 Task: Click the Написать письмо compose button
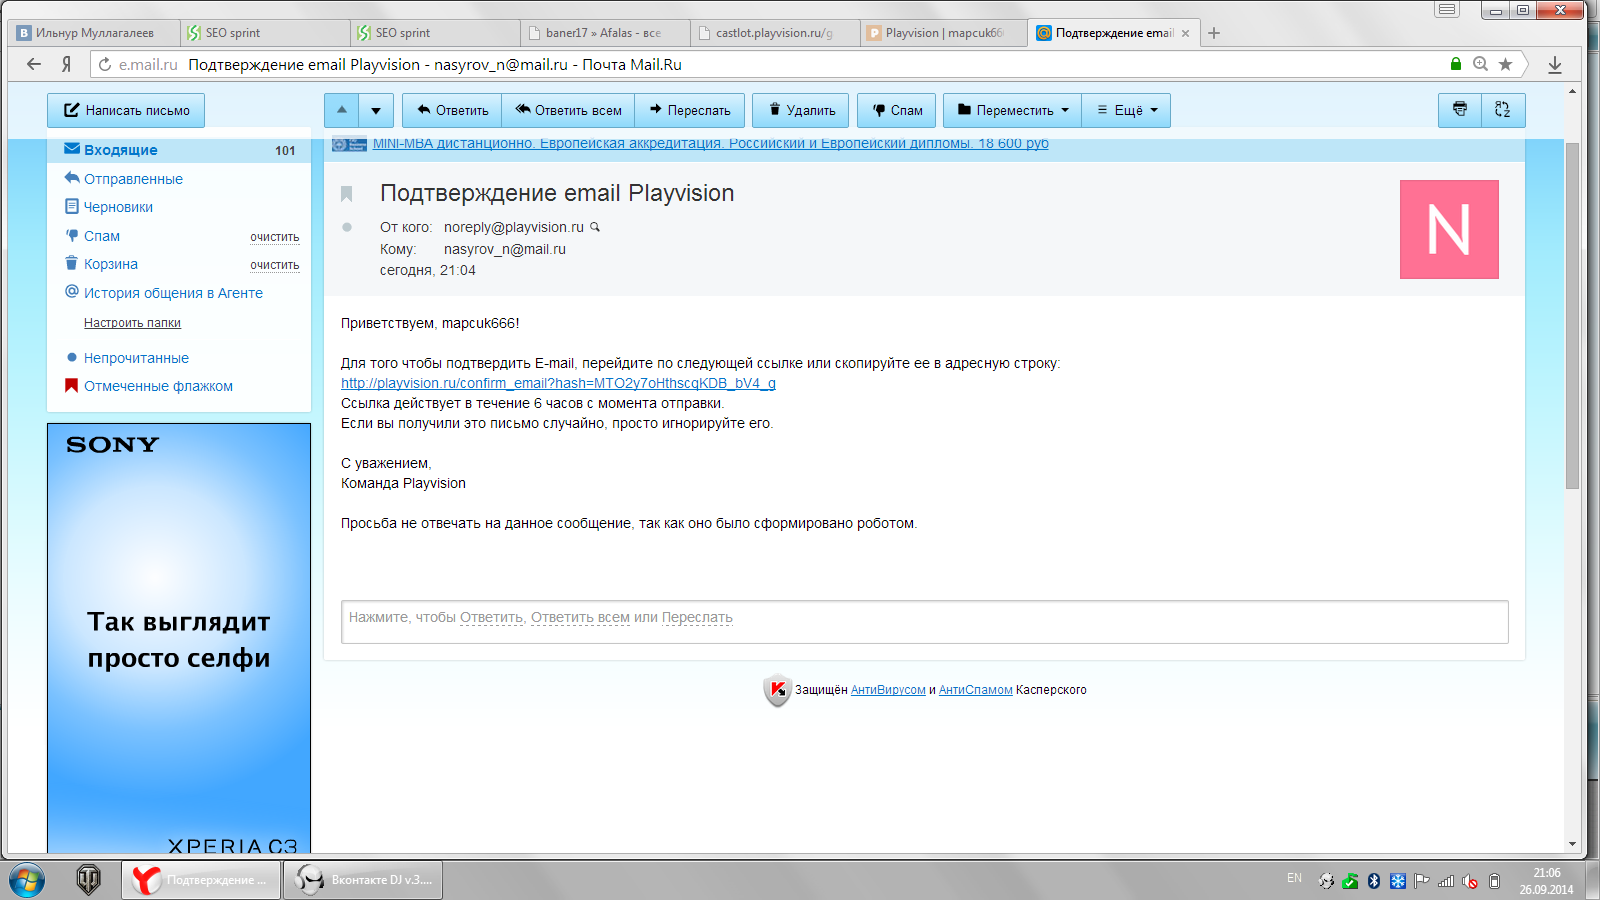point(126,110)
